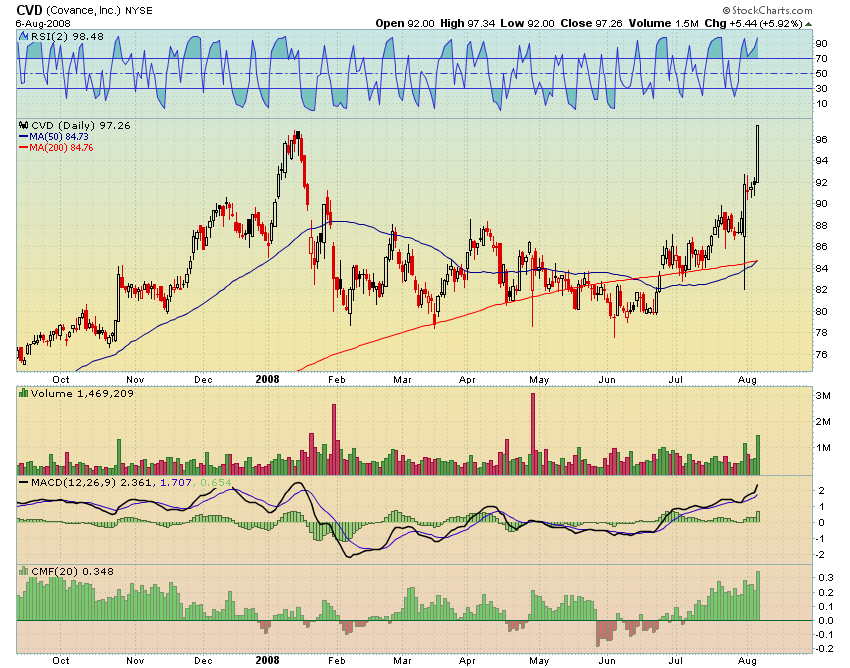The width and height of the screenshot is (850, 668).
Task: Click the final rightmost green CMF bar
Action: click(758, 595)
